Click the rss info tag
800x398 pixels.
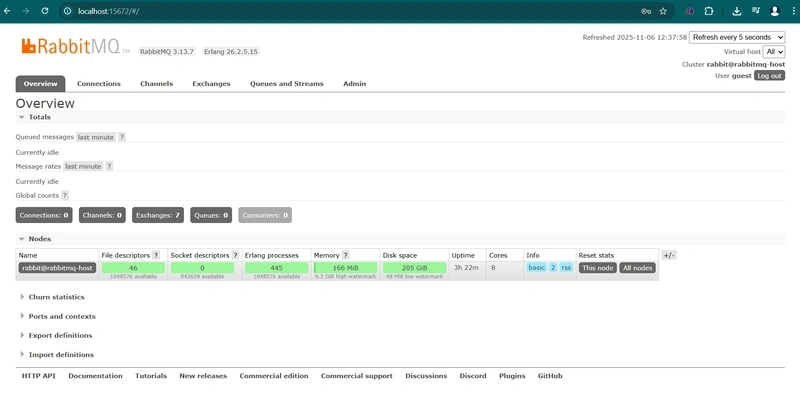[x=566, y=268]
